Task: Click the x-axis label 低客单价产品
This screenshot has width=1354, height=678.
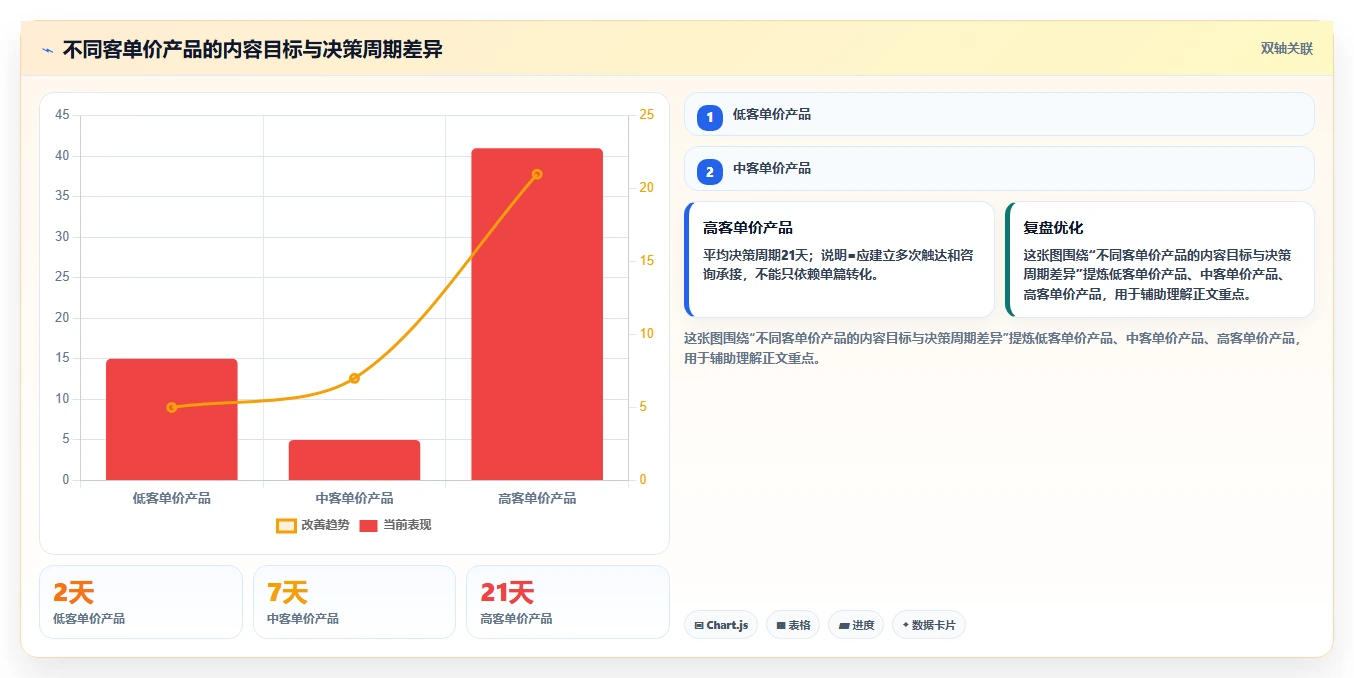Action: (172, 498)
